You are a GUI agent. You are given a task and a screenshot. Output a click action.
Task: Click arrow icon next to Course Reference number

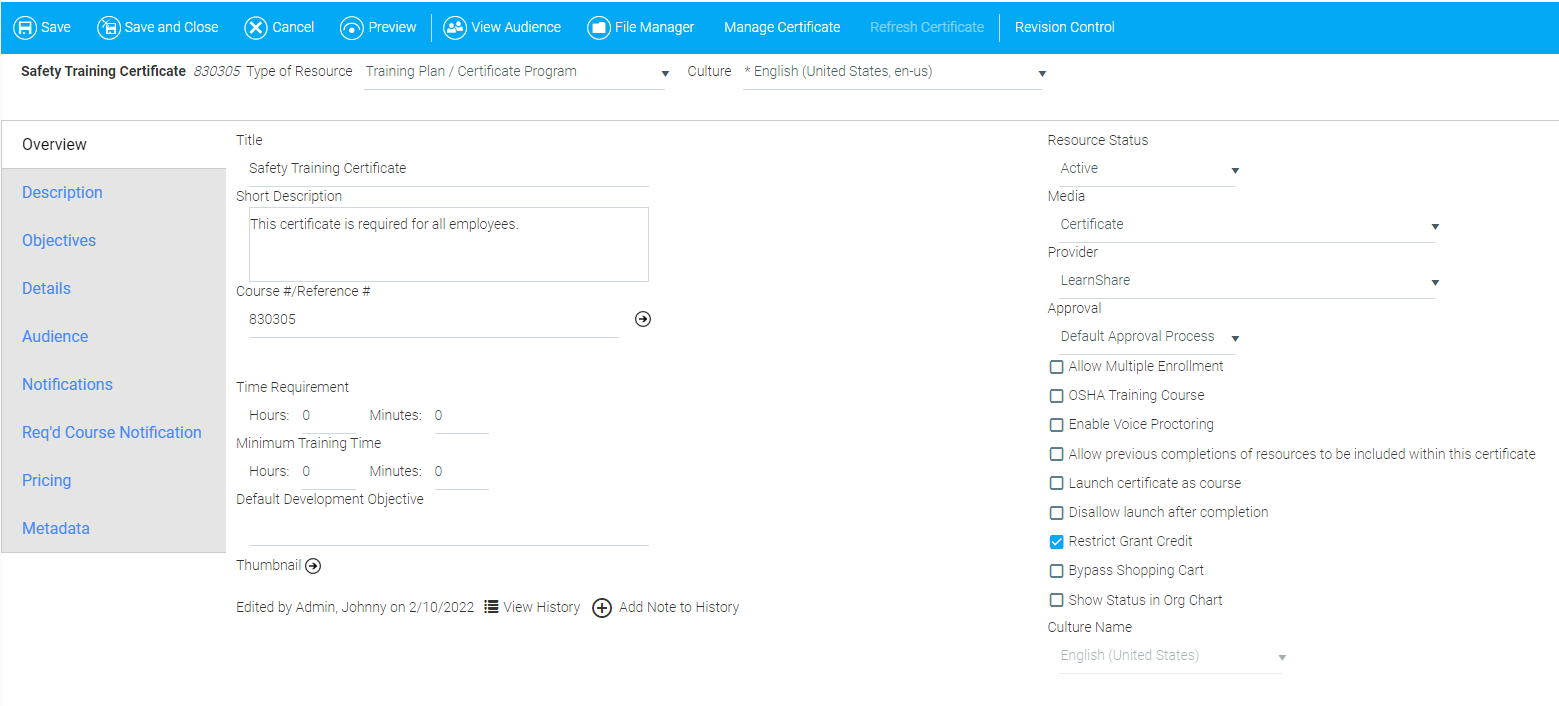tap(643, 319)
